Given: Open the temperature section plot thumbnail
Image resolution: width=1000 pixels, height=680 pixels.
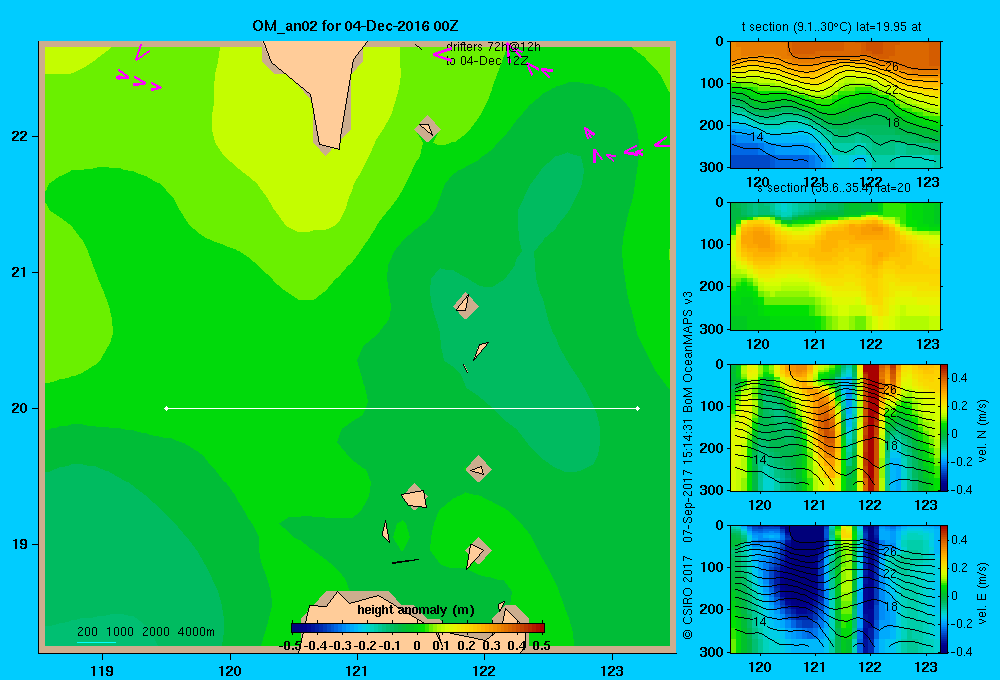Looking at the screenshot, I should pyautogui.click(x=835, y=105).
